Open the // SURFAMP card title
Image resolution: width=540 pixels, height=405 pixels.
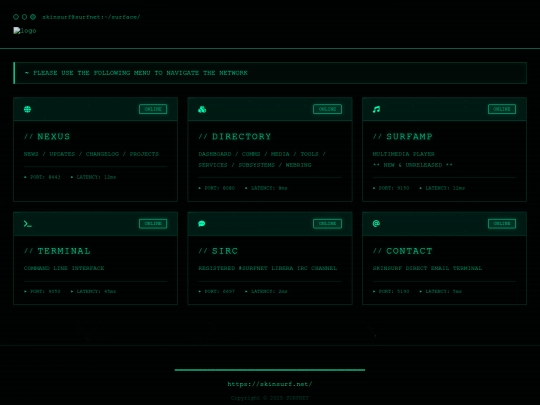[403, 136]
